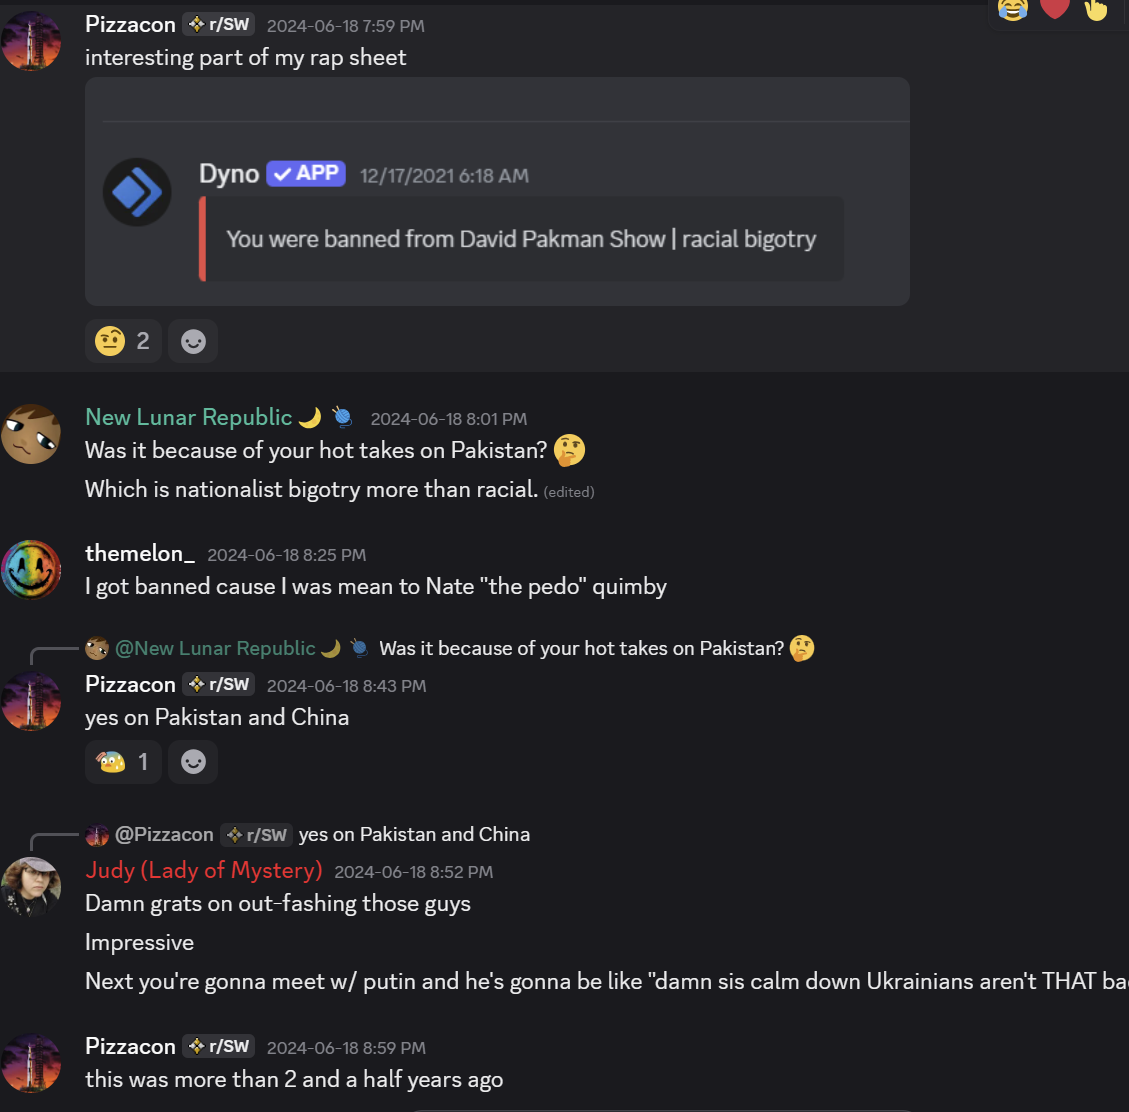The height and width of the screenshot is (1112, 1129).
Task: Jump to the replied "yes on Pakistan and China" preview
Action: click(414, 834)
